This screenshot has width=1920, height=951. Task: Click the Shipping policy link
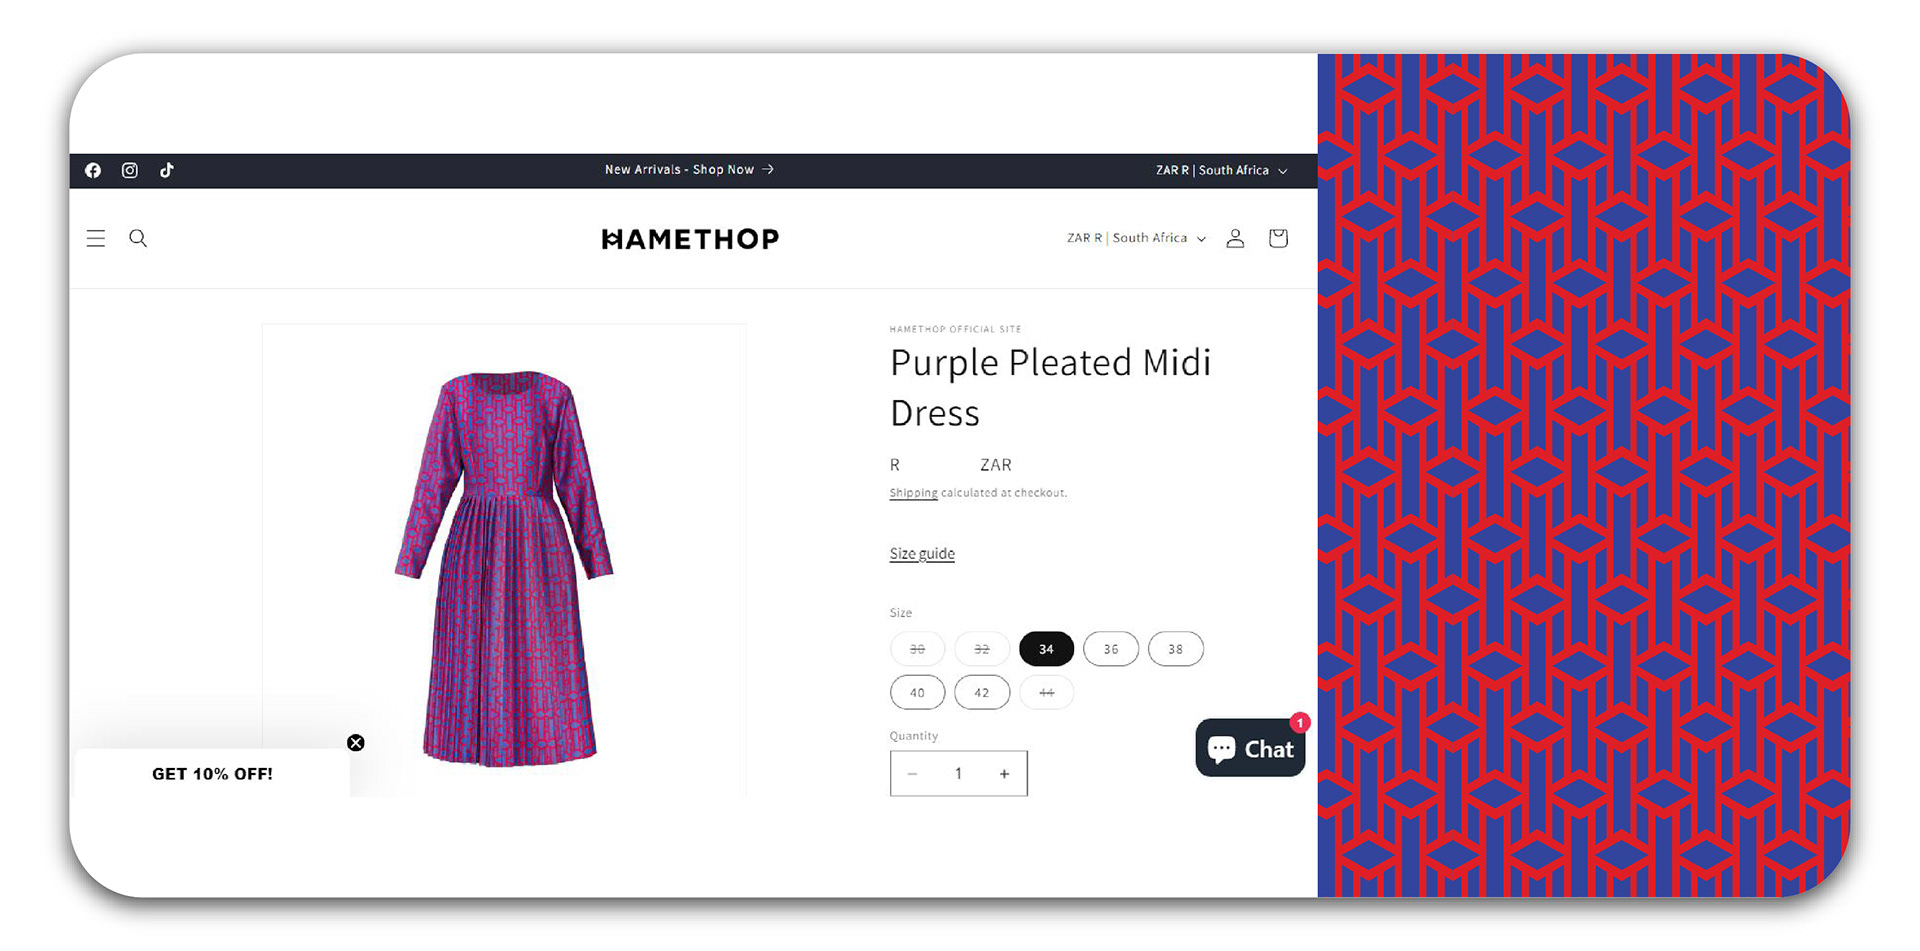click(x=913, y=493)
